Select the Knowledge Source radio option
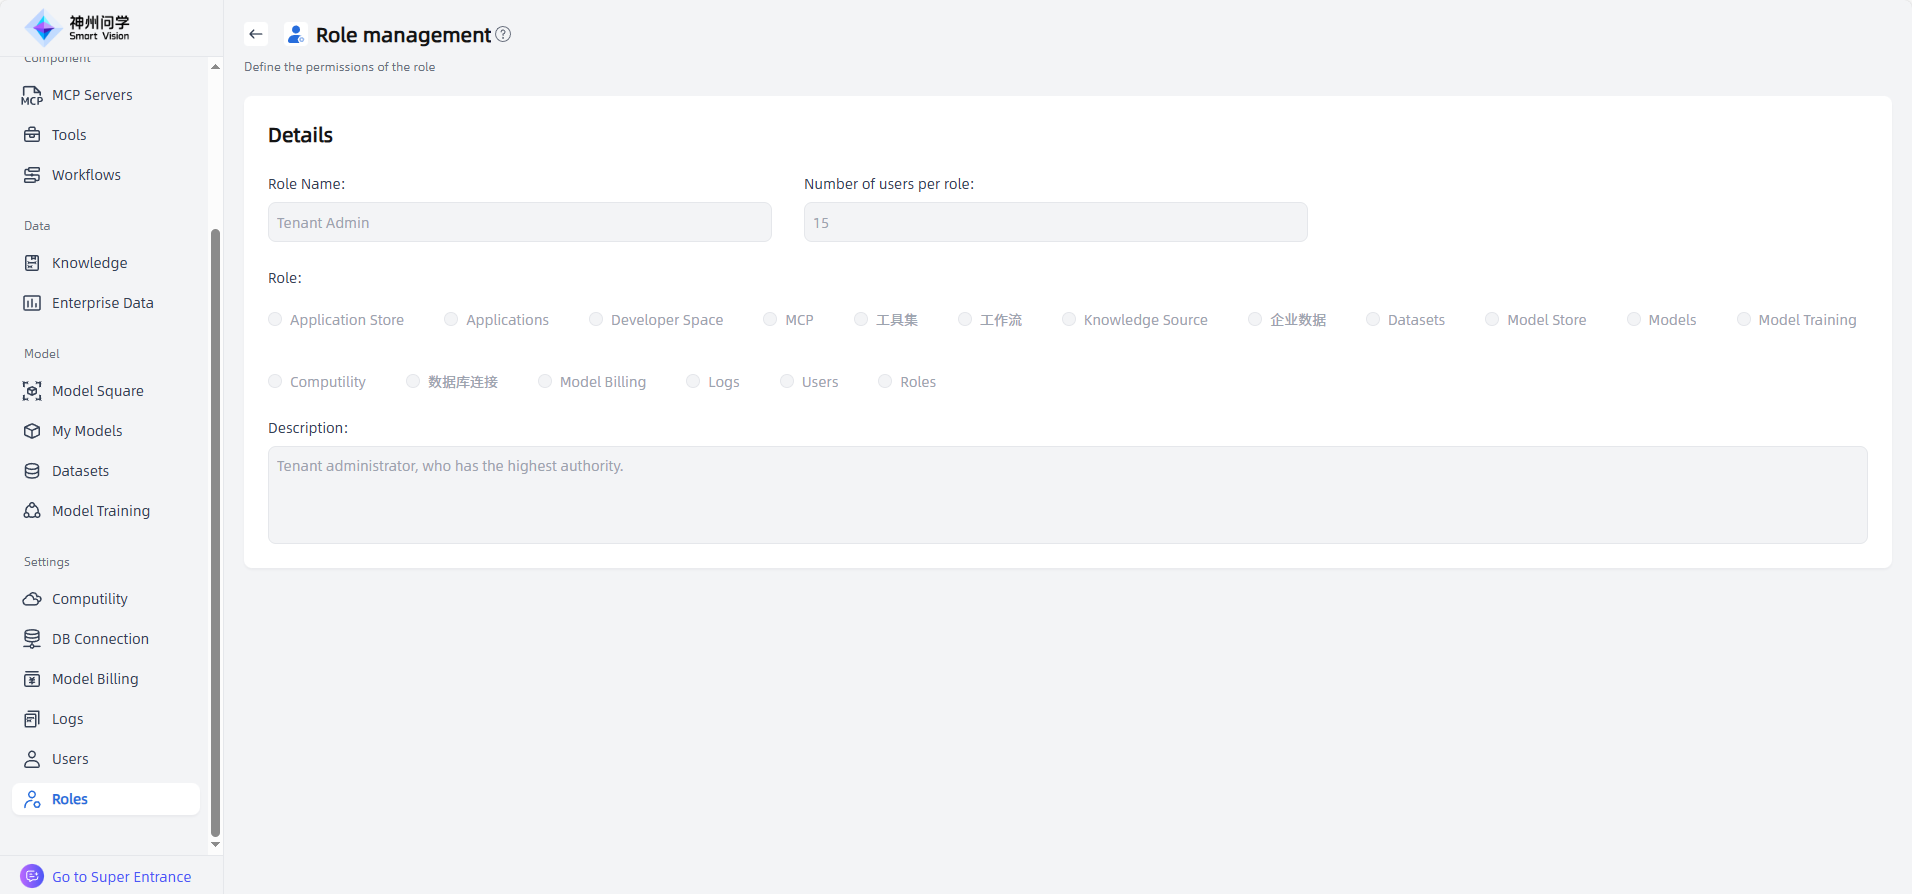1912x894 pixels. (x=1069, y=320)
